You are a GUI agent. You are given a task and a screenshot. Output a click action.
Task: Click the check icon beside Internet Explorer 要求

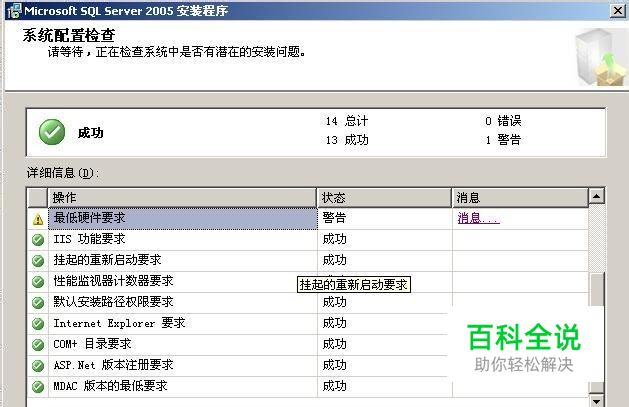[38, 324]
